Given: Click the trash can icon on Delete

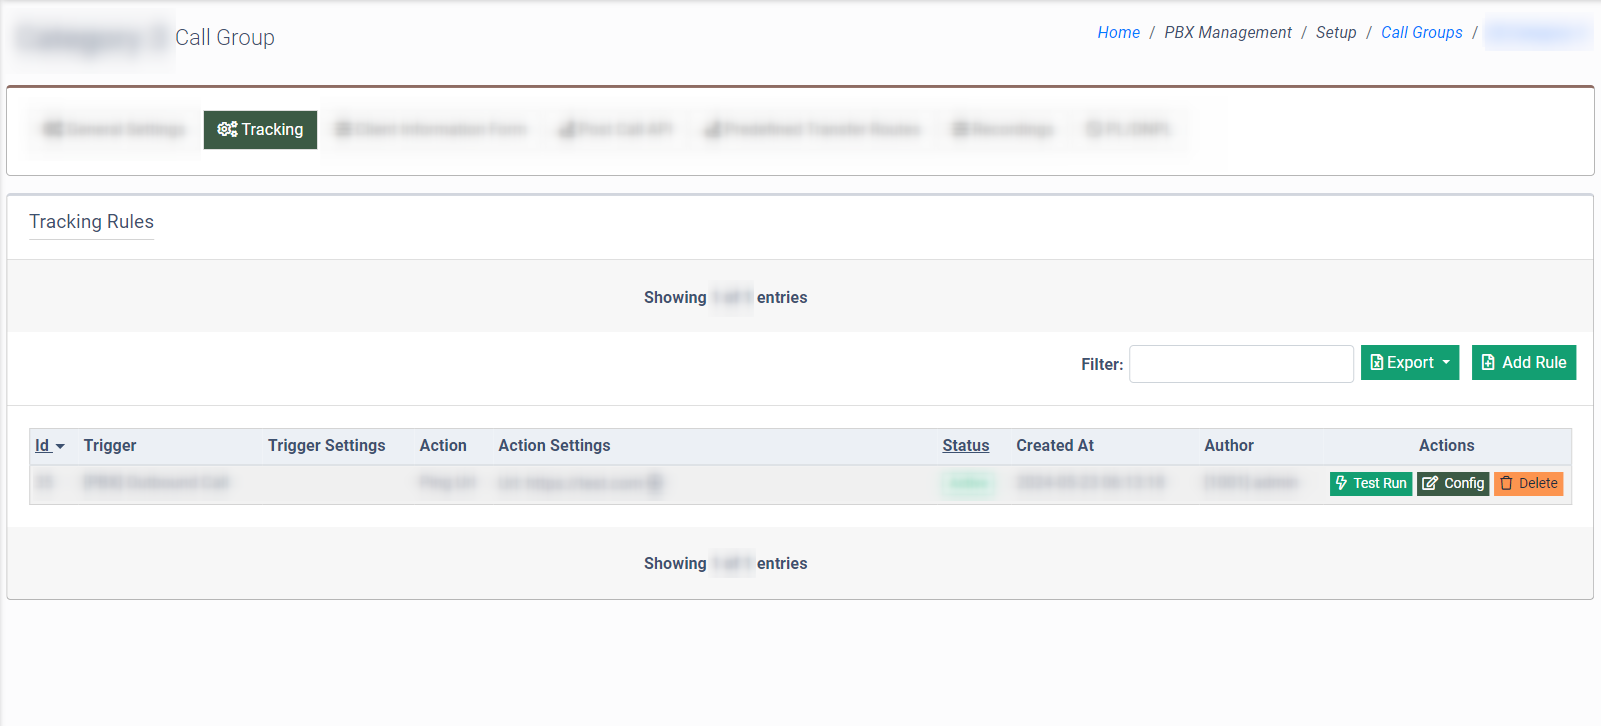Looking at the screenshot, I should [1506, 483].
